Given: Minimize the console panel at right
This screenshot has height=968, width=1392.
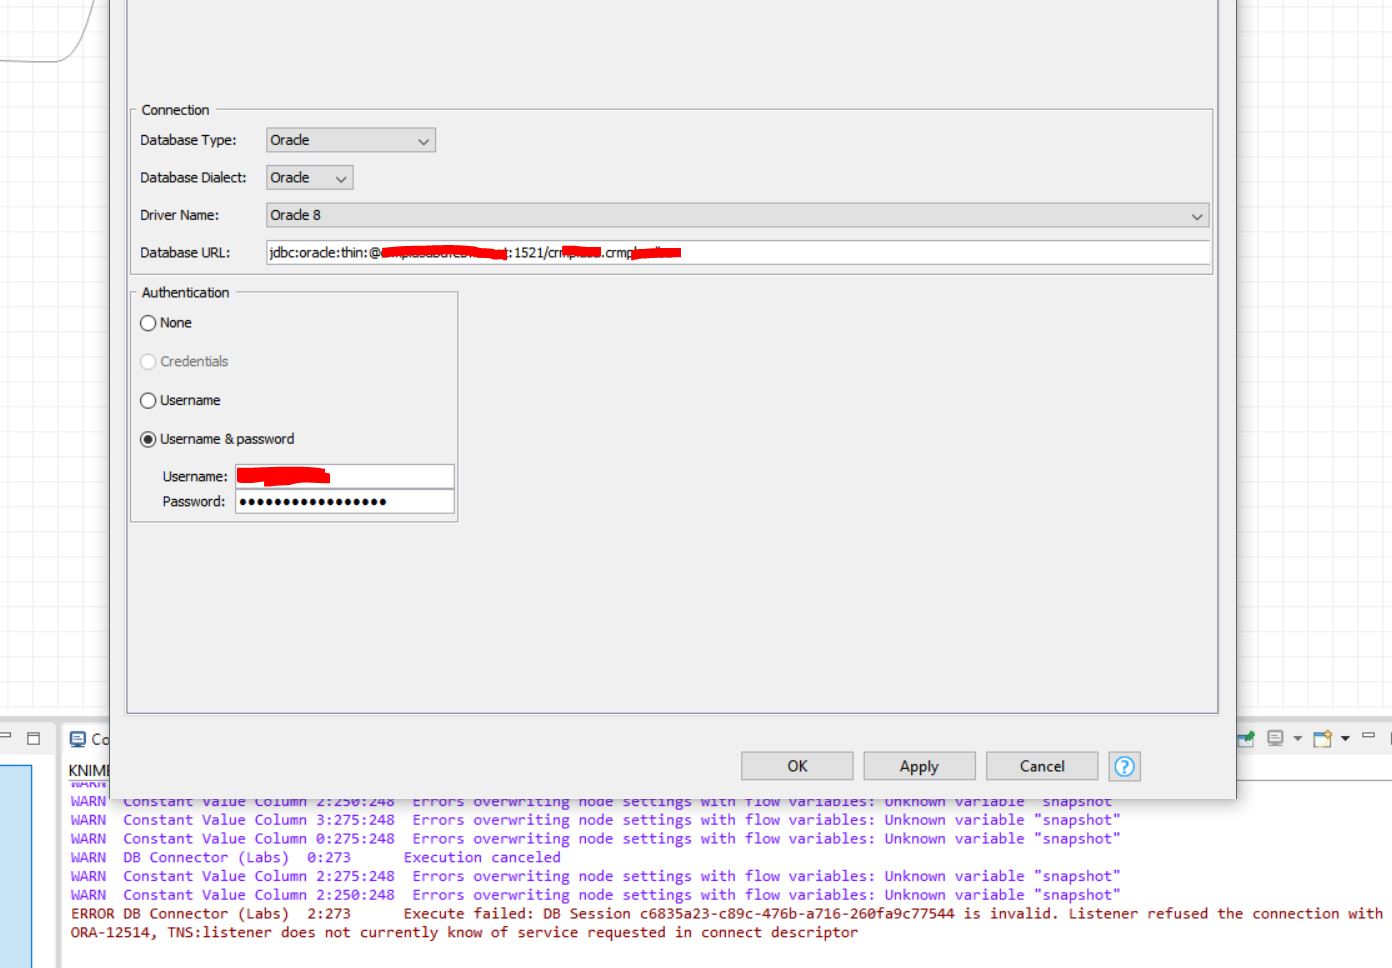Looking at the screenshot, I should 1368,737.
